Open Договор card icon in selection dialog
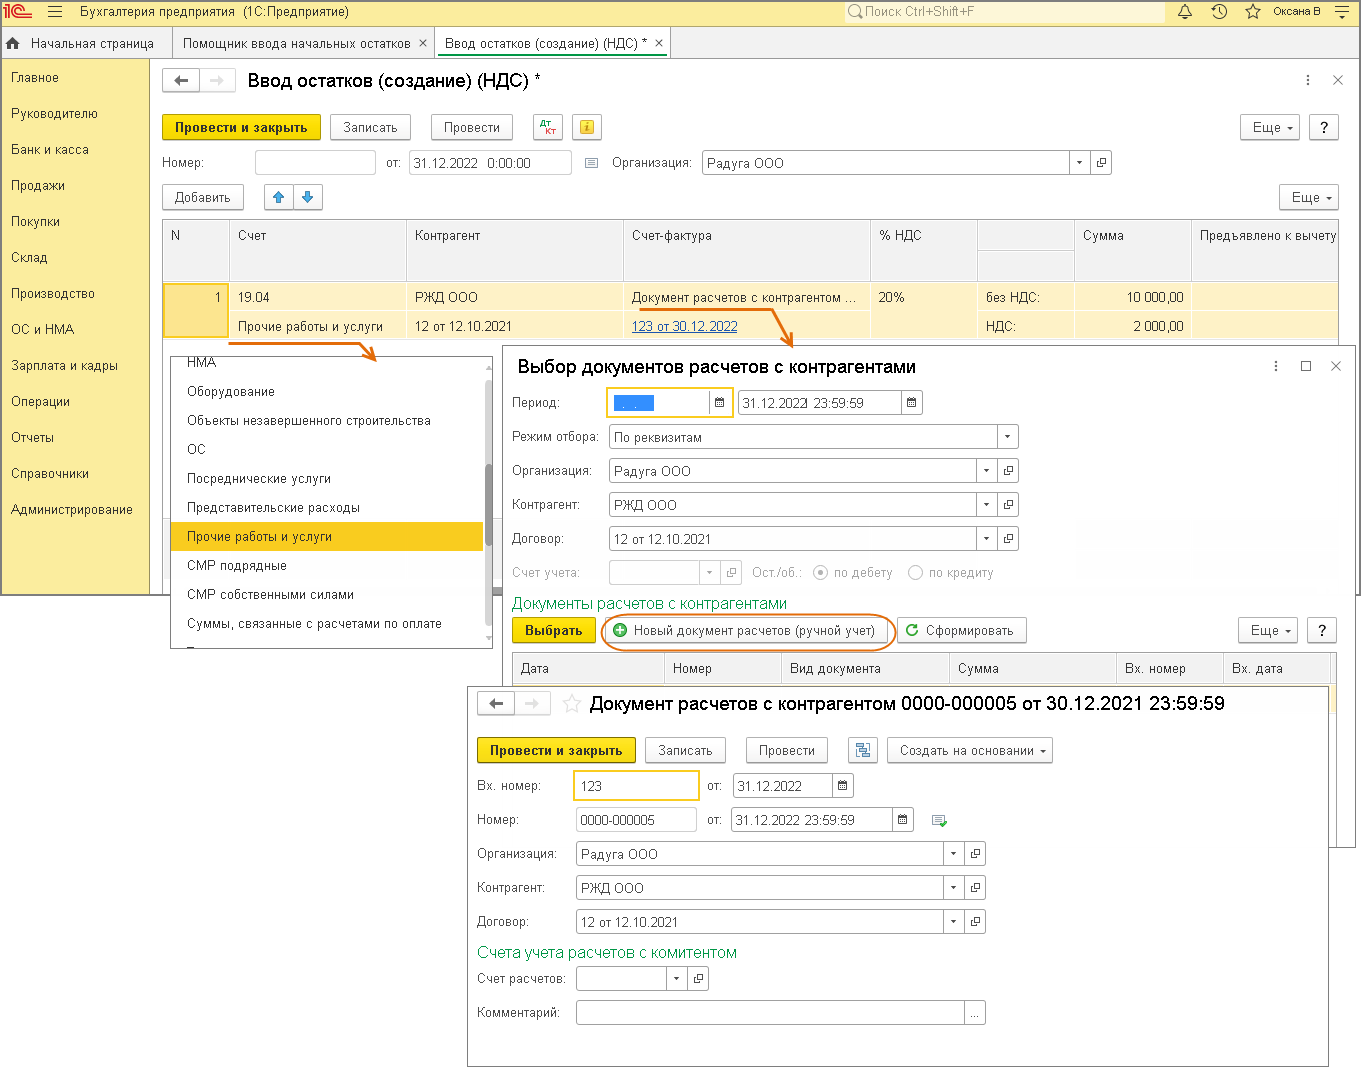Screen dimensions: 1361x1070 pos(1008,539)
